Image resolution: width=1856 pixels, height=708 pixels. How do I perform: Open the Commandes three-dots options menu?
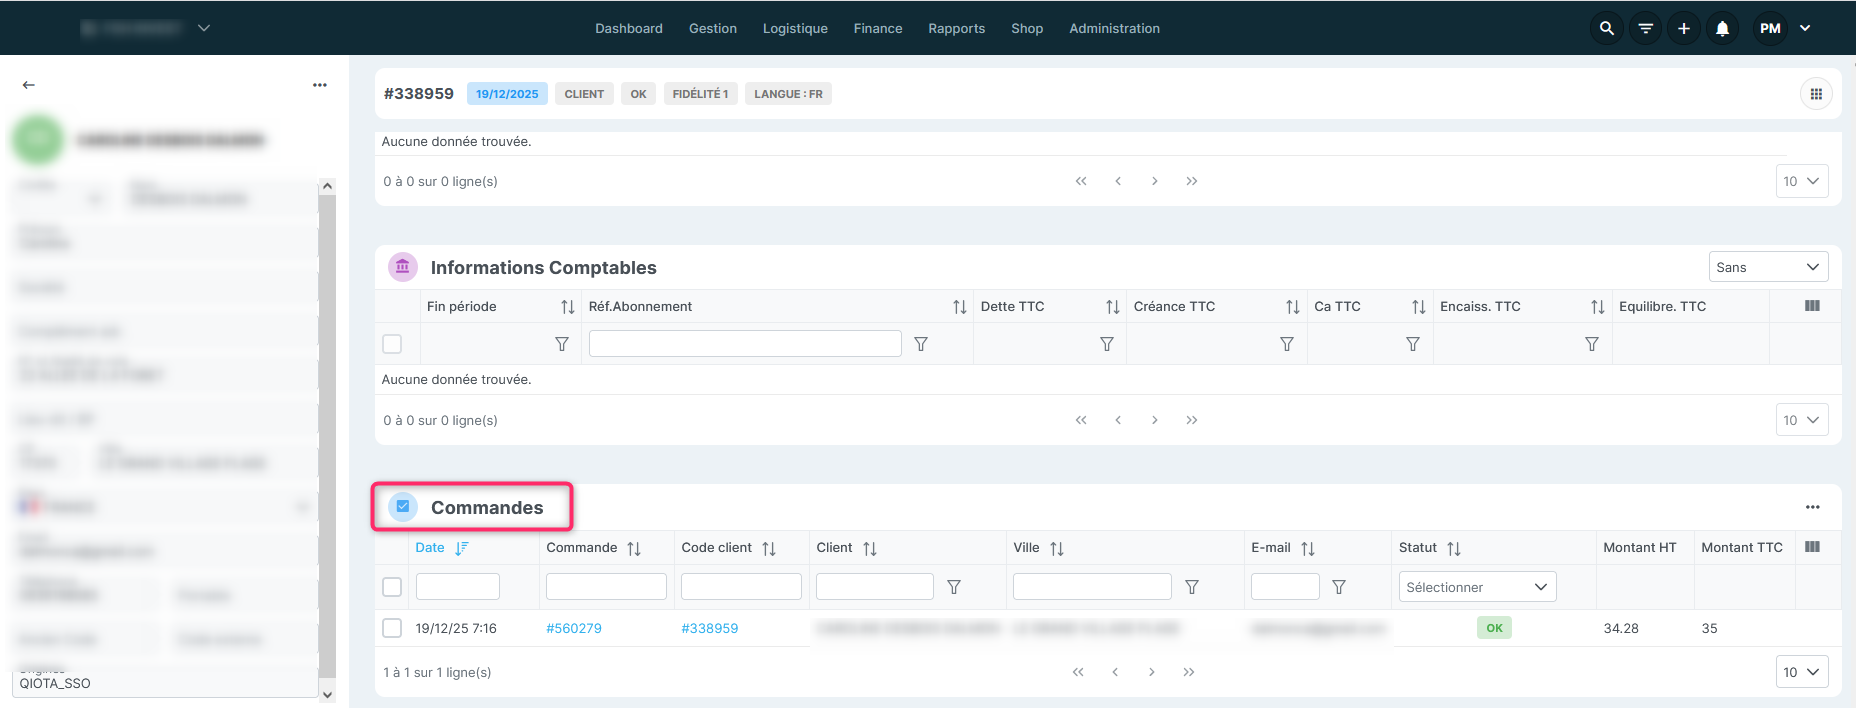pos(1812,507)
